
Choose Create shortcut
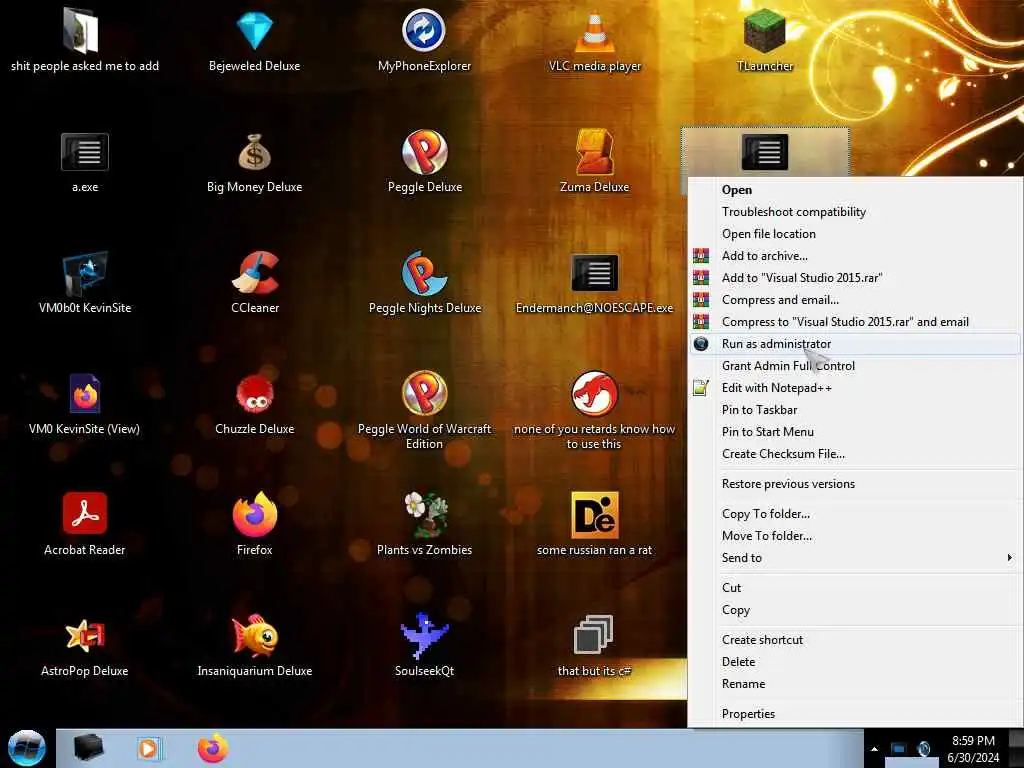(x=856, y=640)
